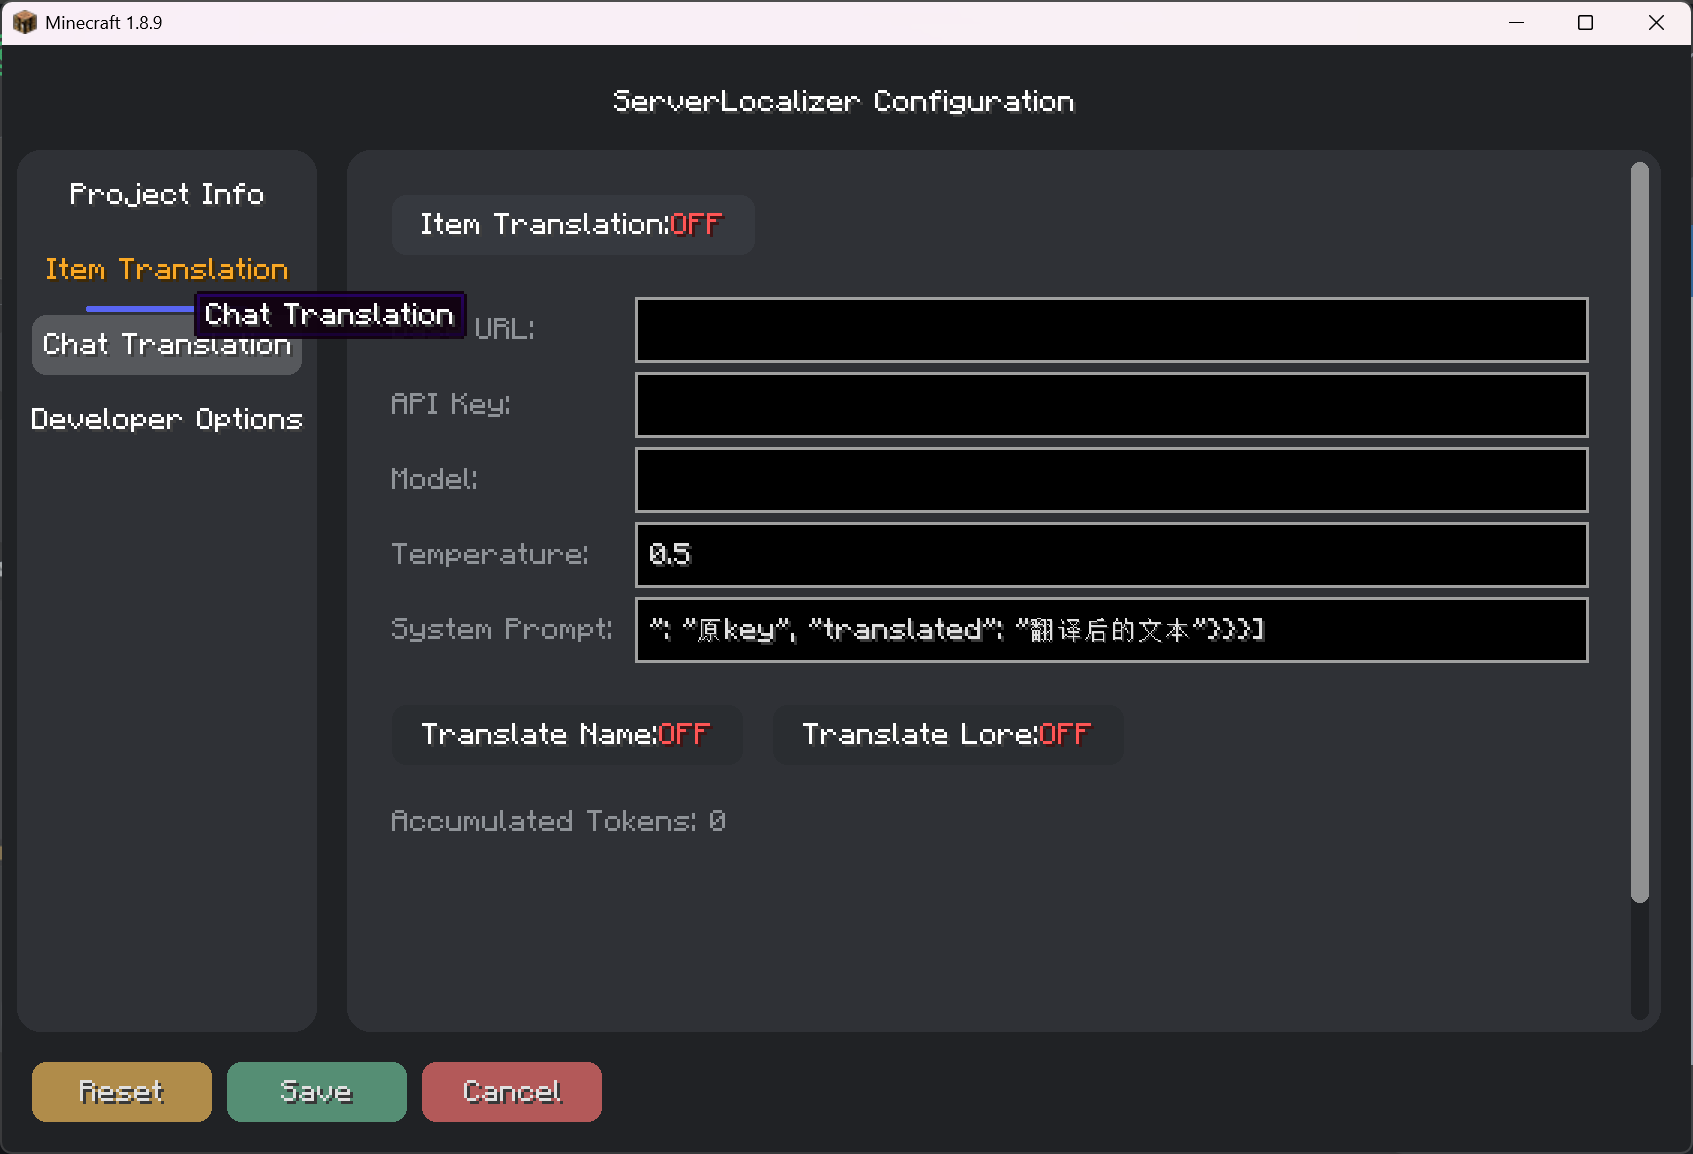Toggle the Item Translation OFF switch
Viewport: 1693px width, 1154px height.
click(572, 225)
